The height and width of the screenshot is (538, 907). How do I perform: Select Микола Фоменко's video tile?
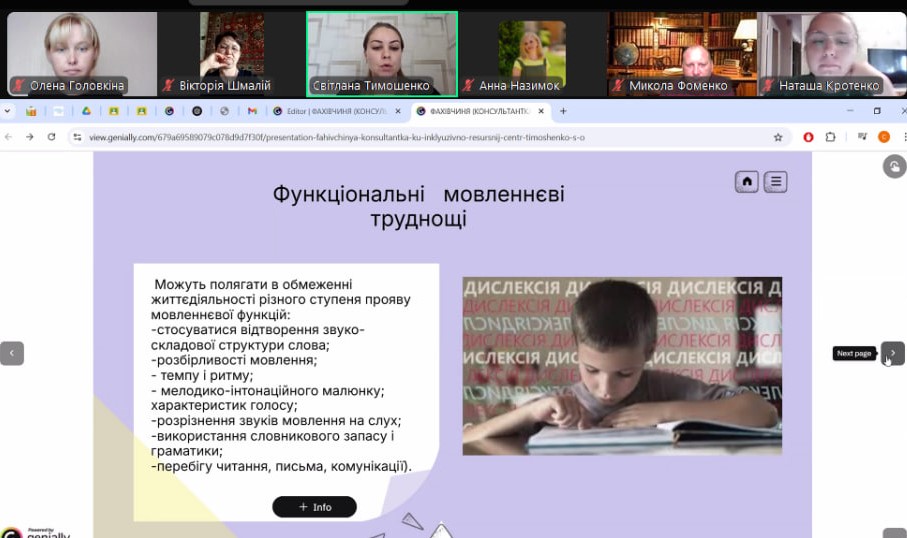point(683,54)
